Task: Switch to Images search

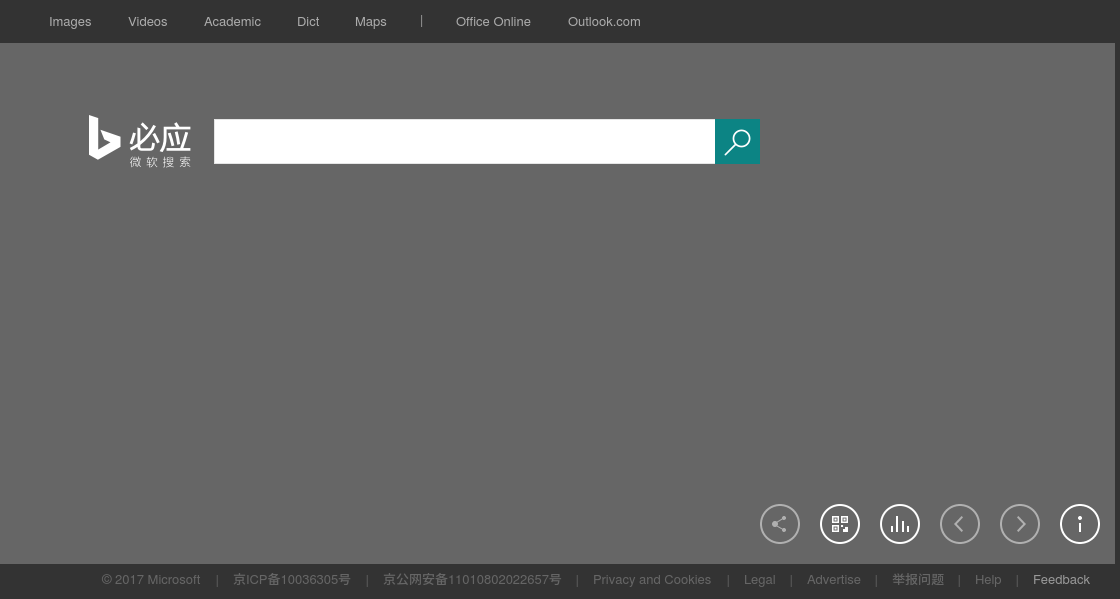Action: (70, 21)
